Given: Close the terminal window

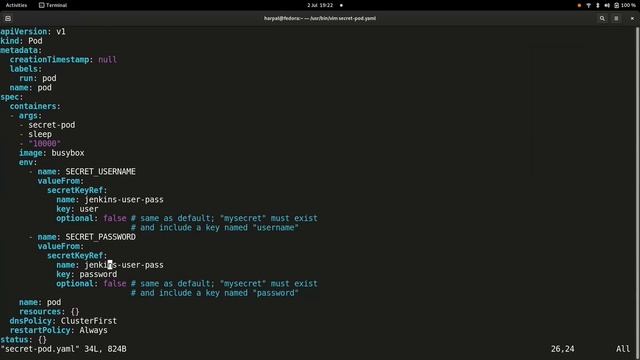Looking at the screenshot, I should [x=632, y=18].
